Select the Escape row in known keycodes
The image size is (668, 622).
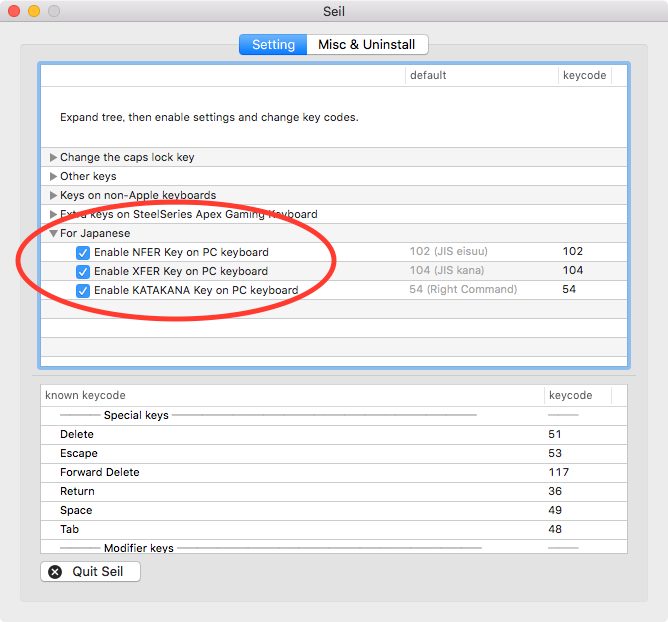point(334,453)
